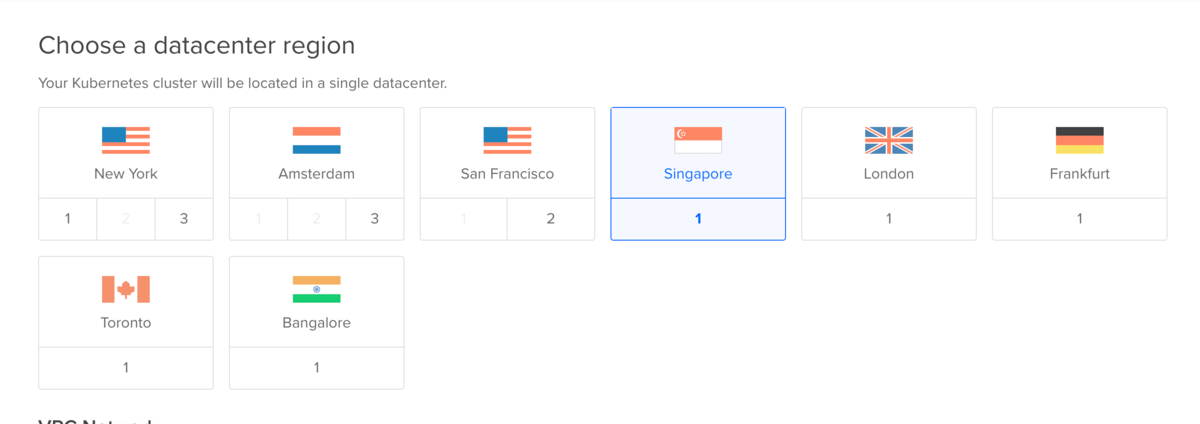1200x424 pixels.
Task: Pick the disabled New York datacenter 2
Action: coord(126,219)
